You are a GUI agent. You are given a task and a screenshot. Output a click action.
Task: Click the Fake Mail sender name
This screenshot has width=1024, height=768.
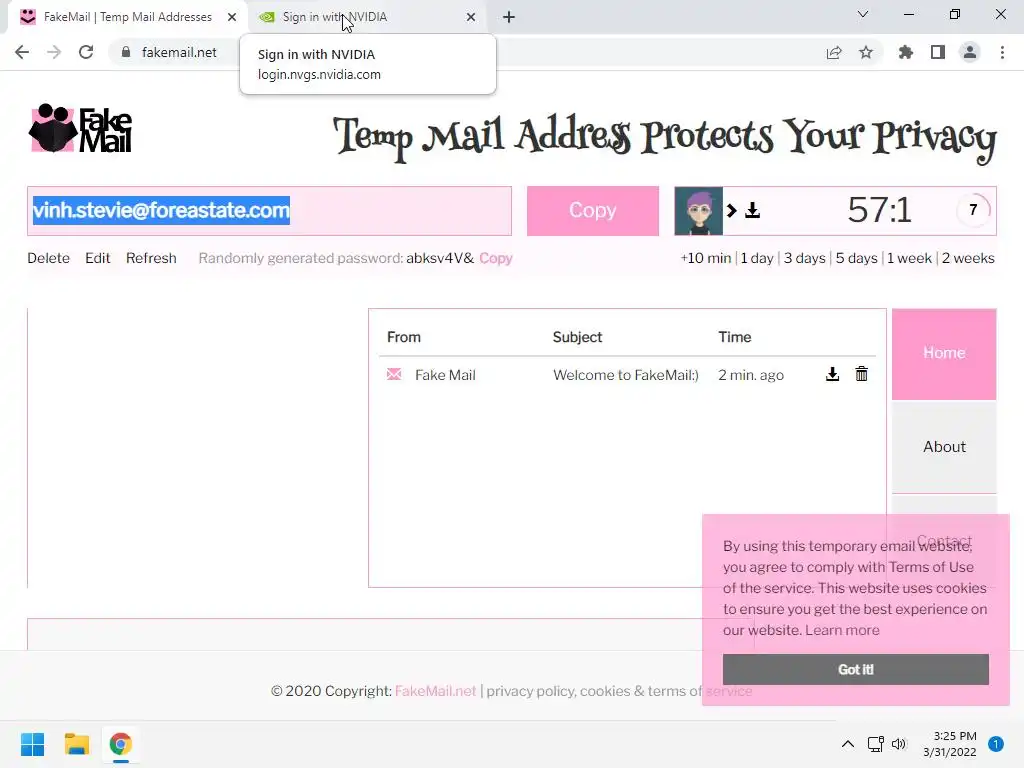point(445,375)
